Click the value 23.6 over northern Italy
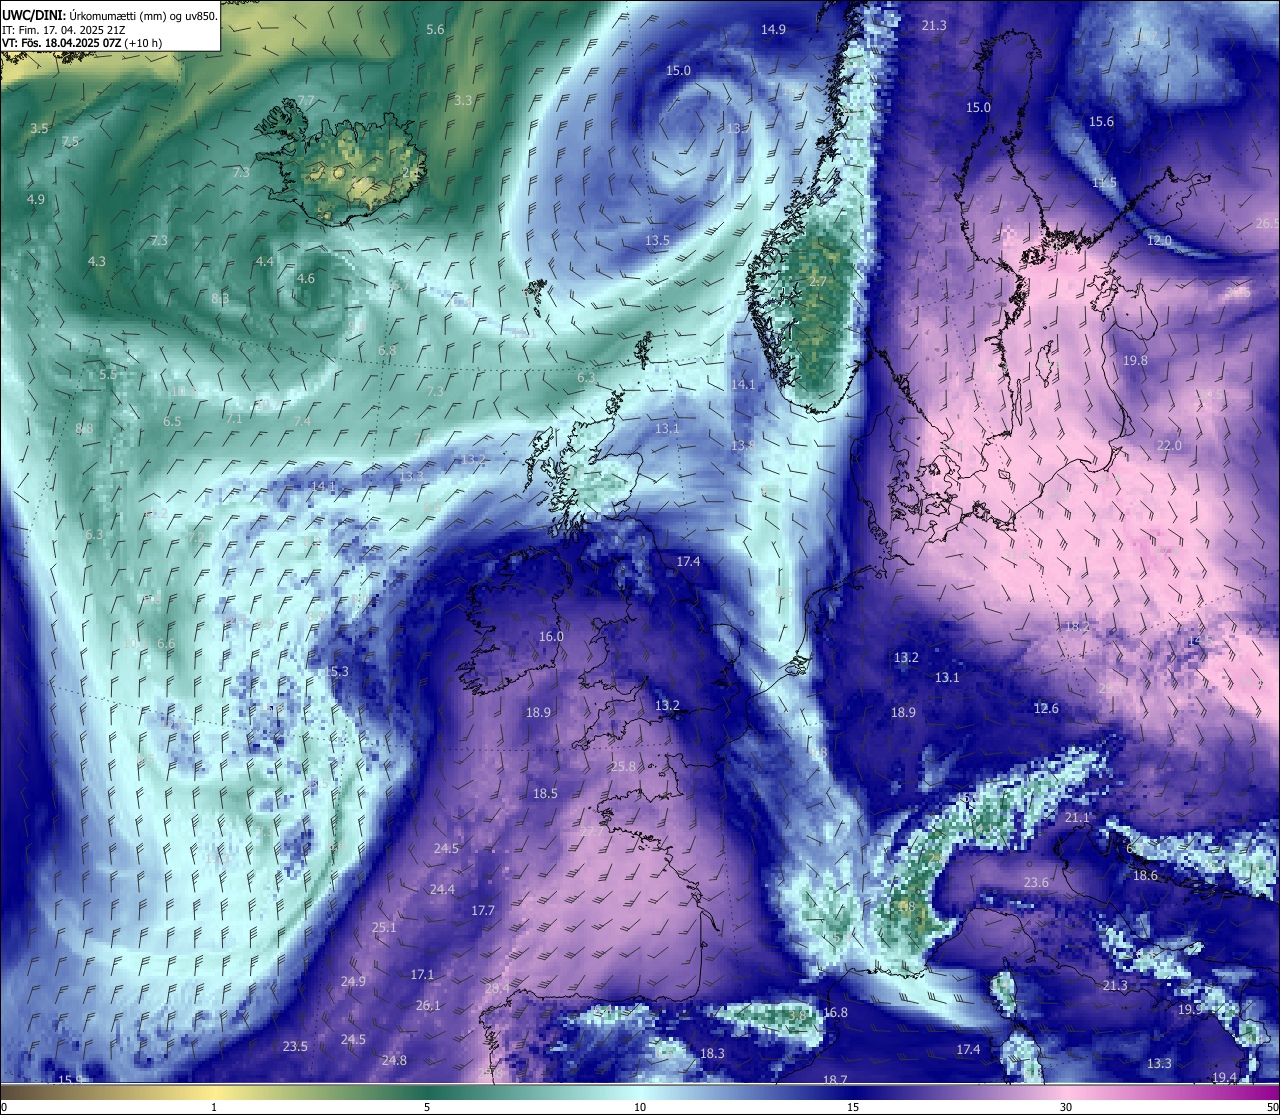Image resolution: width=1280 pixels, height=1115 pixels. click(1036, 883)
